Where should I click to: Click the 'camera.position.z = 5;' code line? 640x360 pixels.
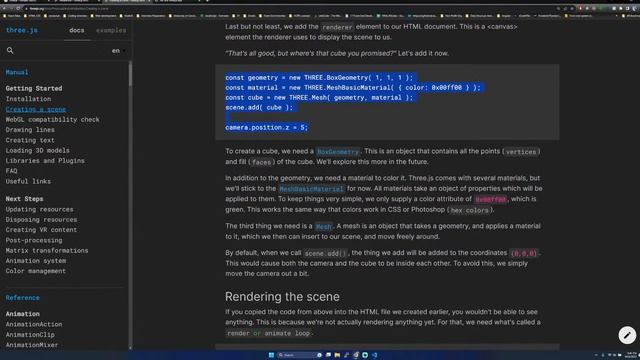click(267, 127)
